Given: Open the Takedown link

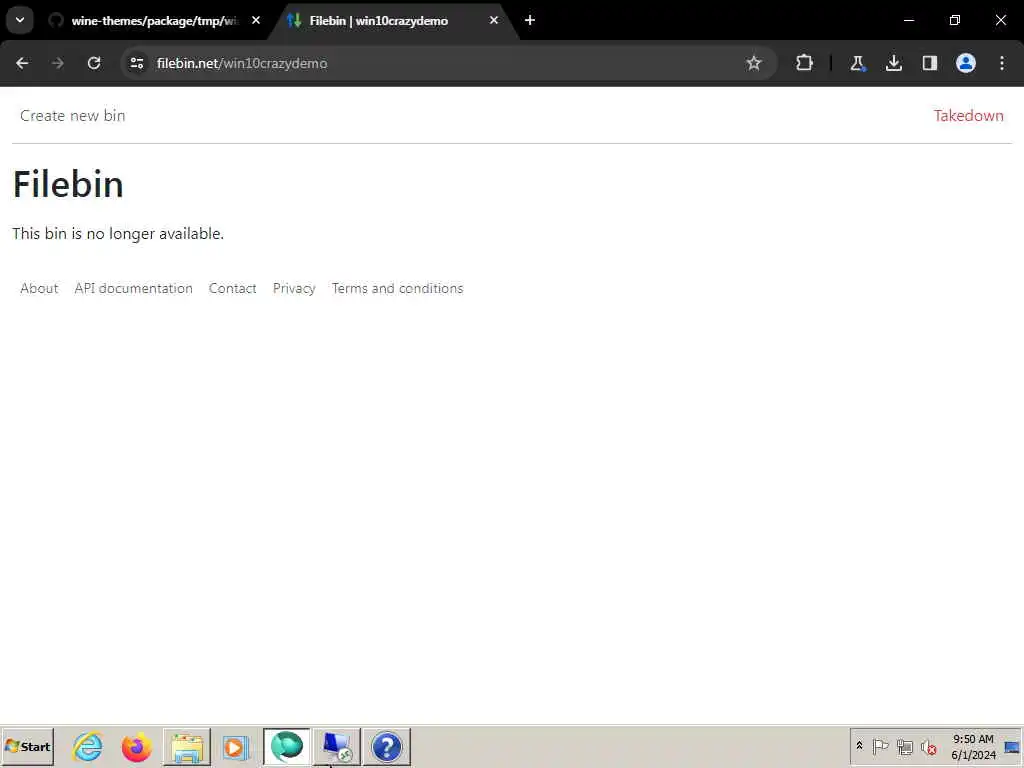Looking at the screenshot, I should pyautogui.click(x=968, y=116).
